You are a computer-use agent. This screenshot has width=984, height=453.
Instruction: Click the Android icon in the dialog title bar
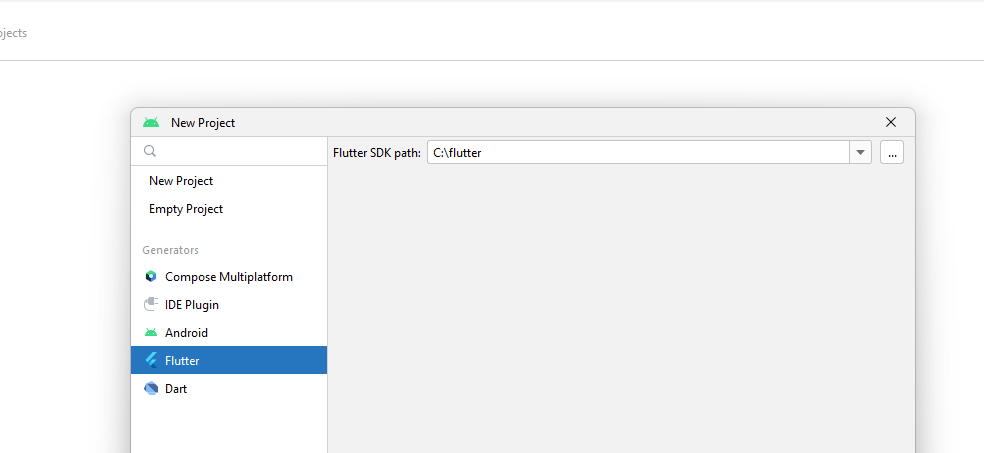(x=151, y=122)
